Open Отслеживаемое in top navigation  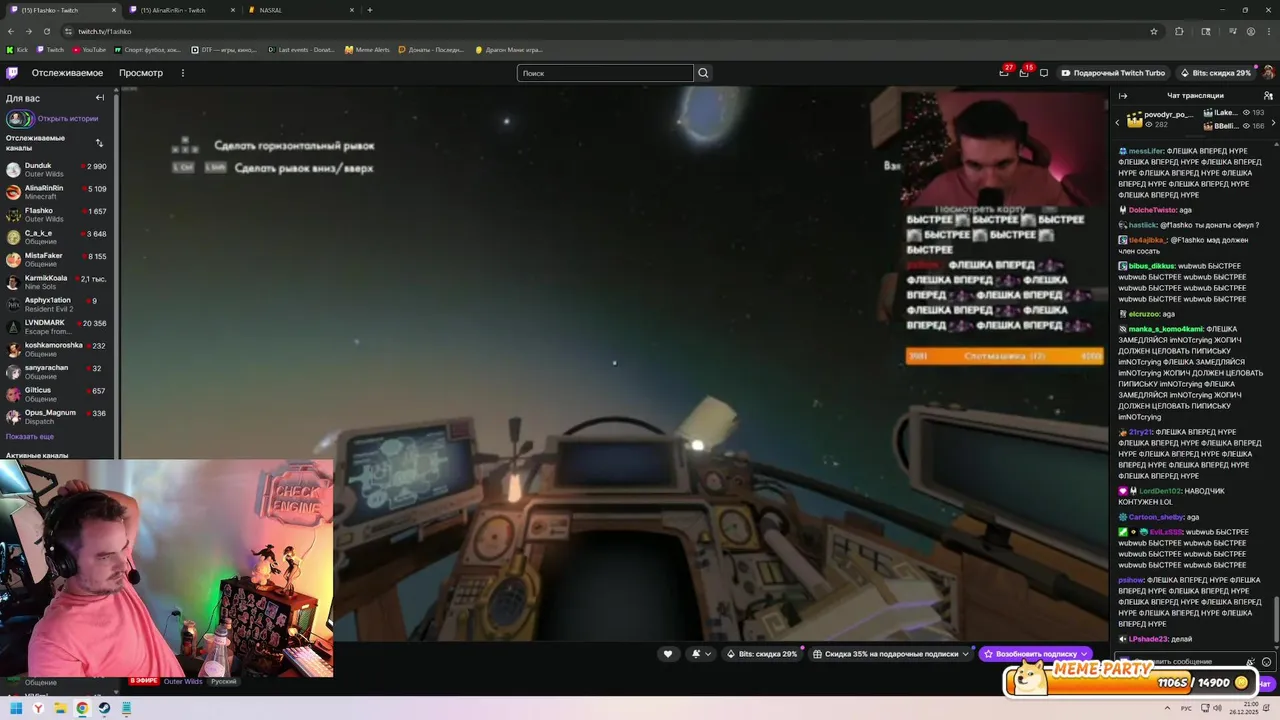(x=67, y=73)
